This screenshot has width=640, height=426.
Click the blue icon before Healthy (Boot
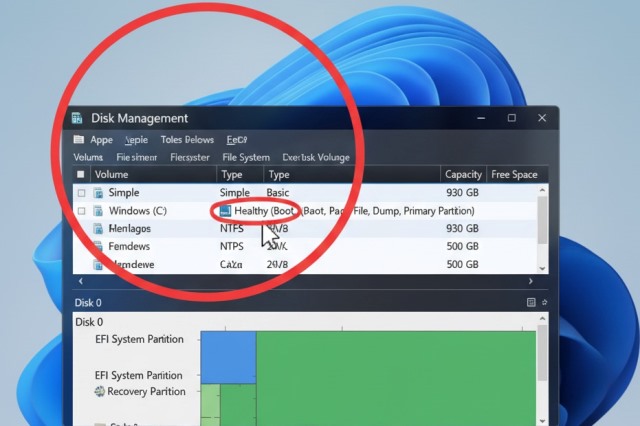(x=225, y=211)
